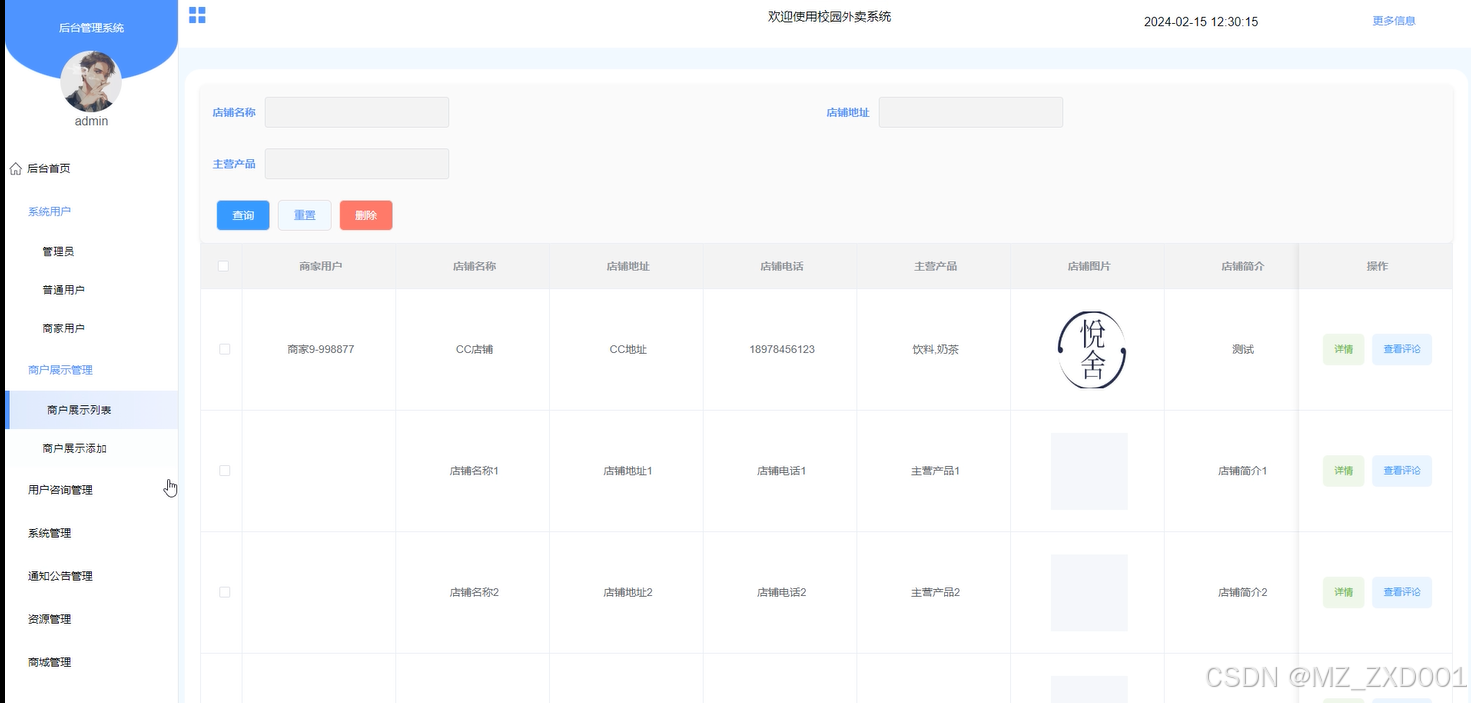Image resolution: width=1471 pixels, height=703 pixels.
Task: Click the 店铺简介 column header
Action: click(1243, 266)
